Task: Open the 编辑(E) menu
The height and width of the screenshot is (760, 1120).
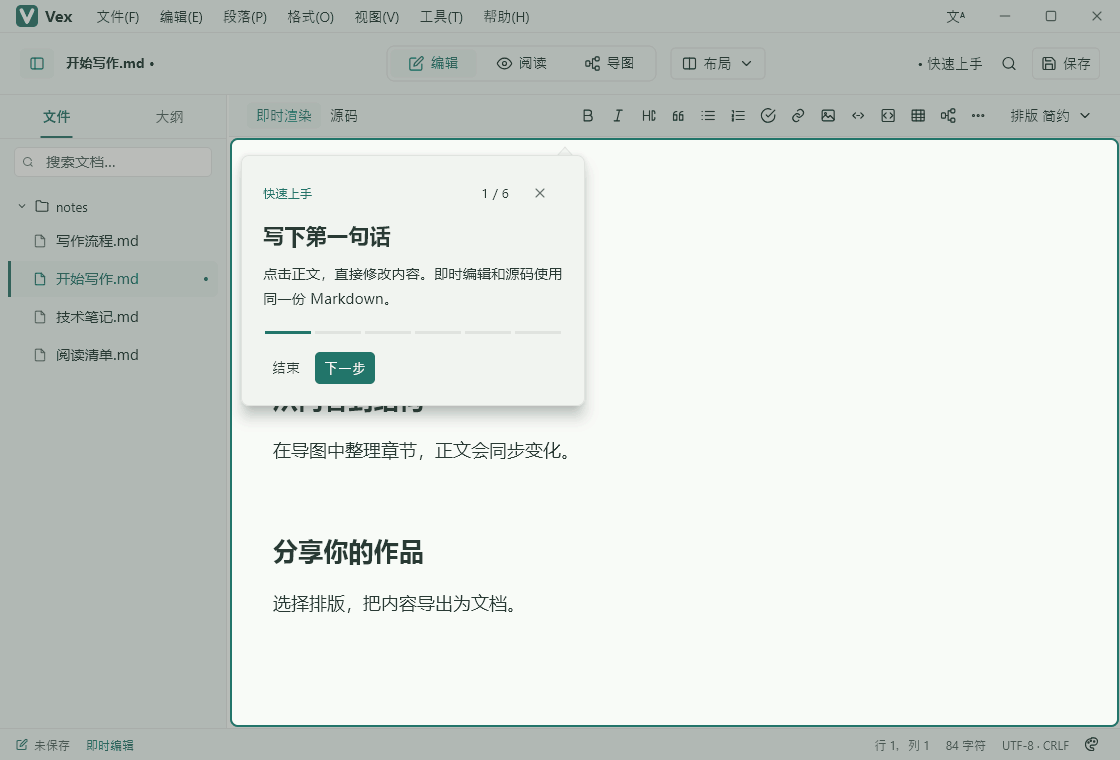Action: tap(181, 16)
